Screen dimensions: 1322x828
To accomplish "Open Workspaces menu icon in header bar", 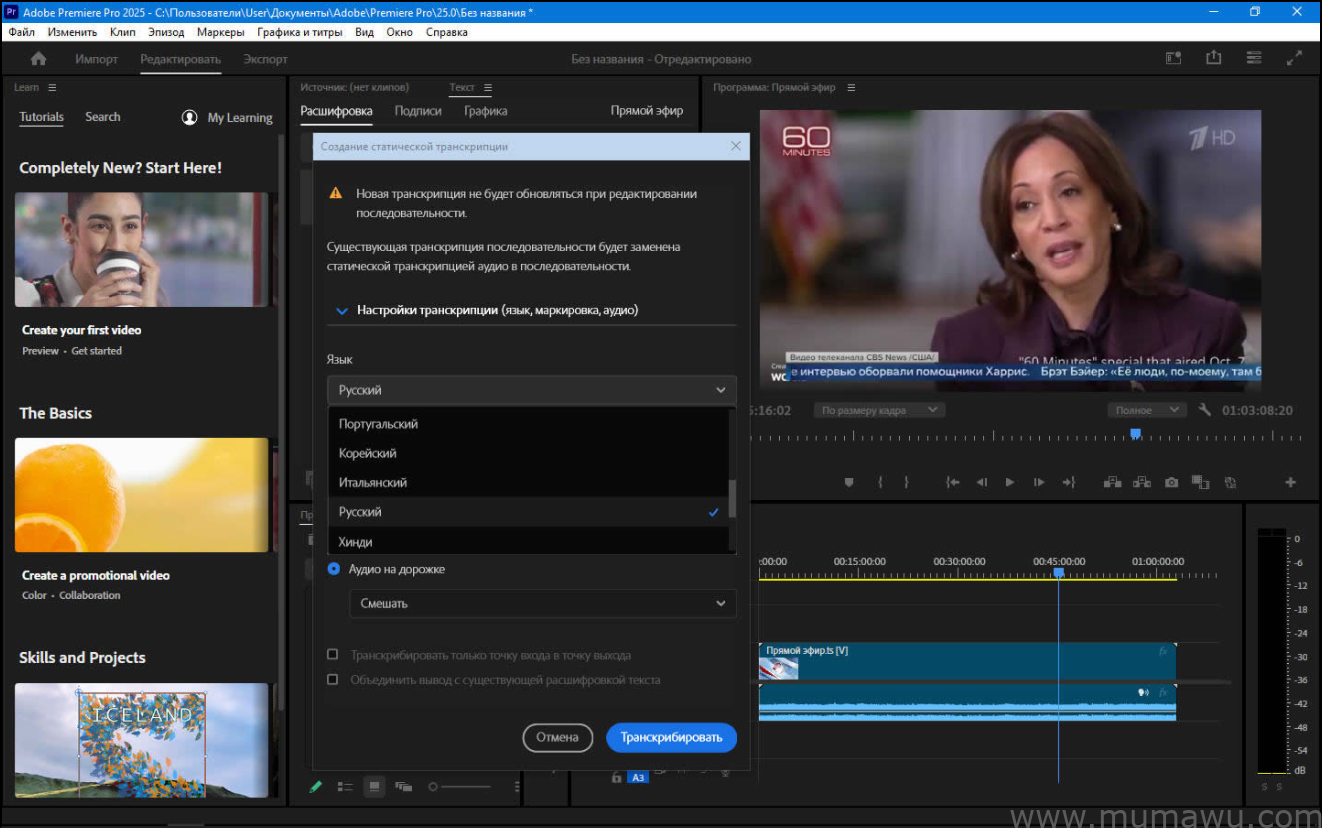I will 1253,58.
